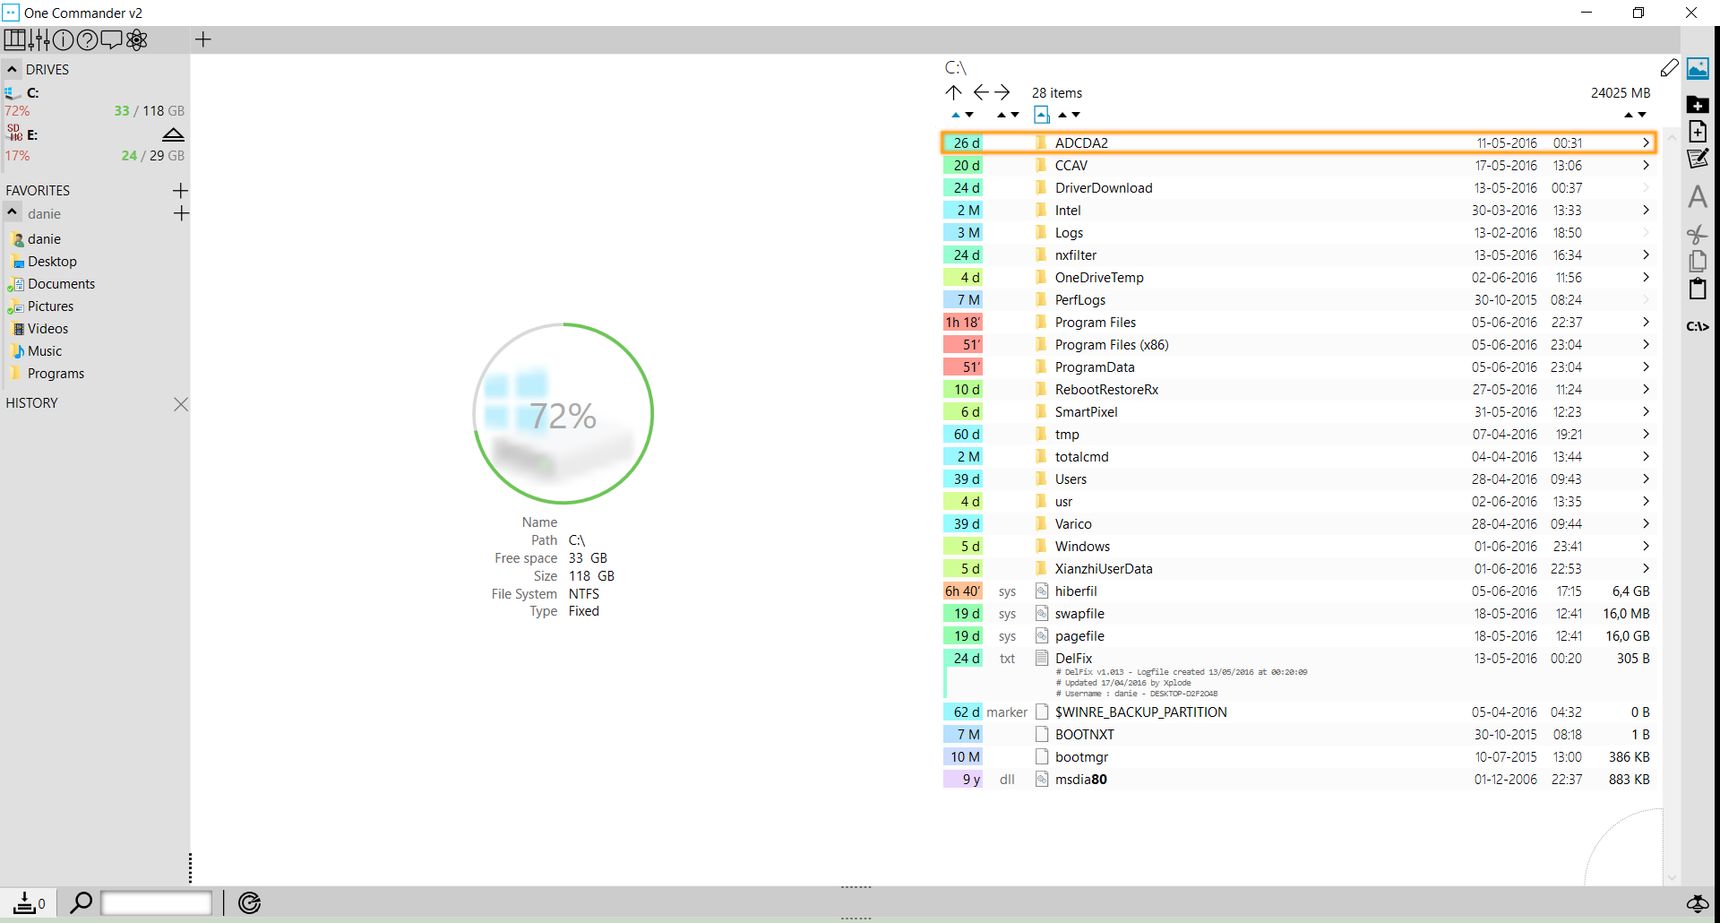Image resolution: width=1720 pixels, height=923 pixels.
Task: Select the Intel folder
Action: pos(1298,210)
